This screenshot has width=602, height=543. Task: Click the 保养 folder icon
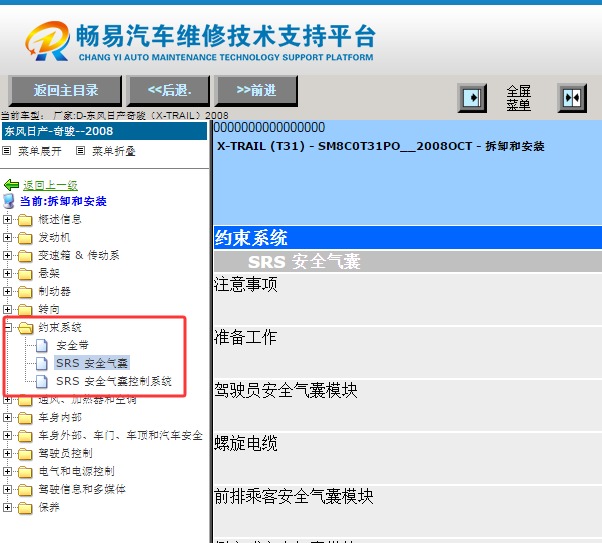click(x=25, y=508)
